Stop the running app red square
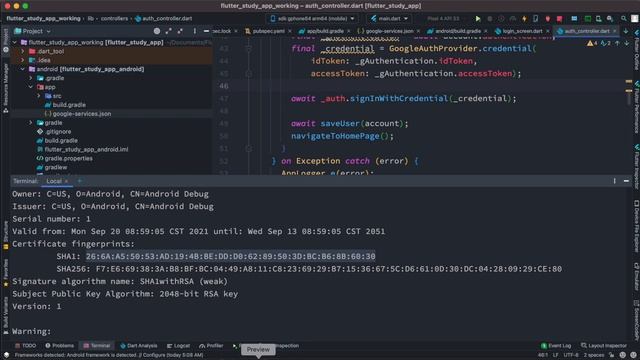The width and height of the screenshot is (640, 360). pos(560,19)
